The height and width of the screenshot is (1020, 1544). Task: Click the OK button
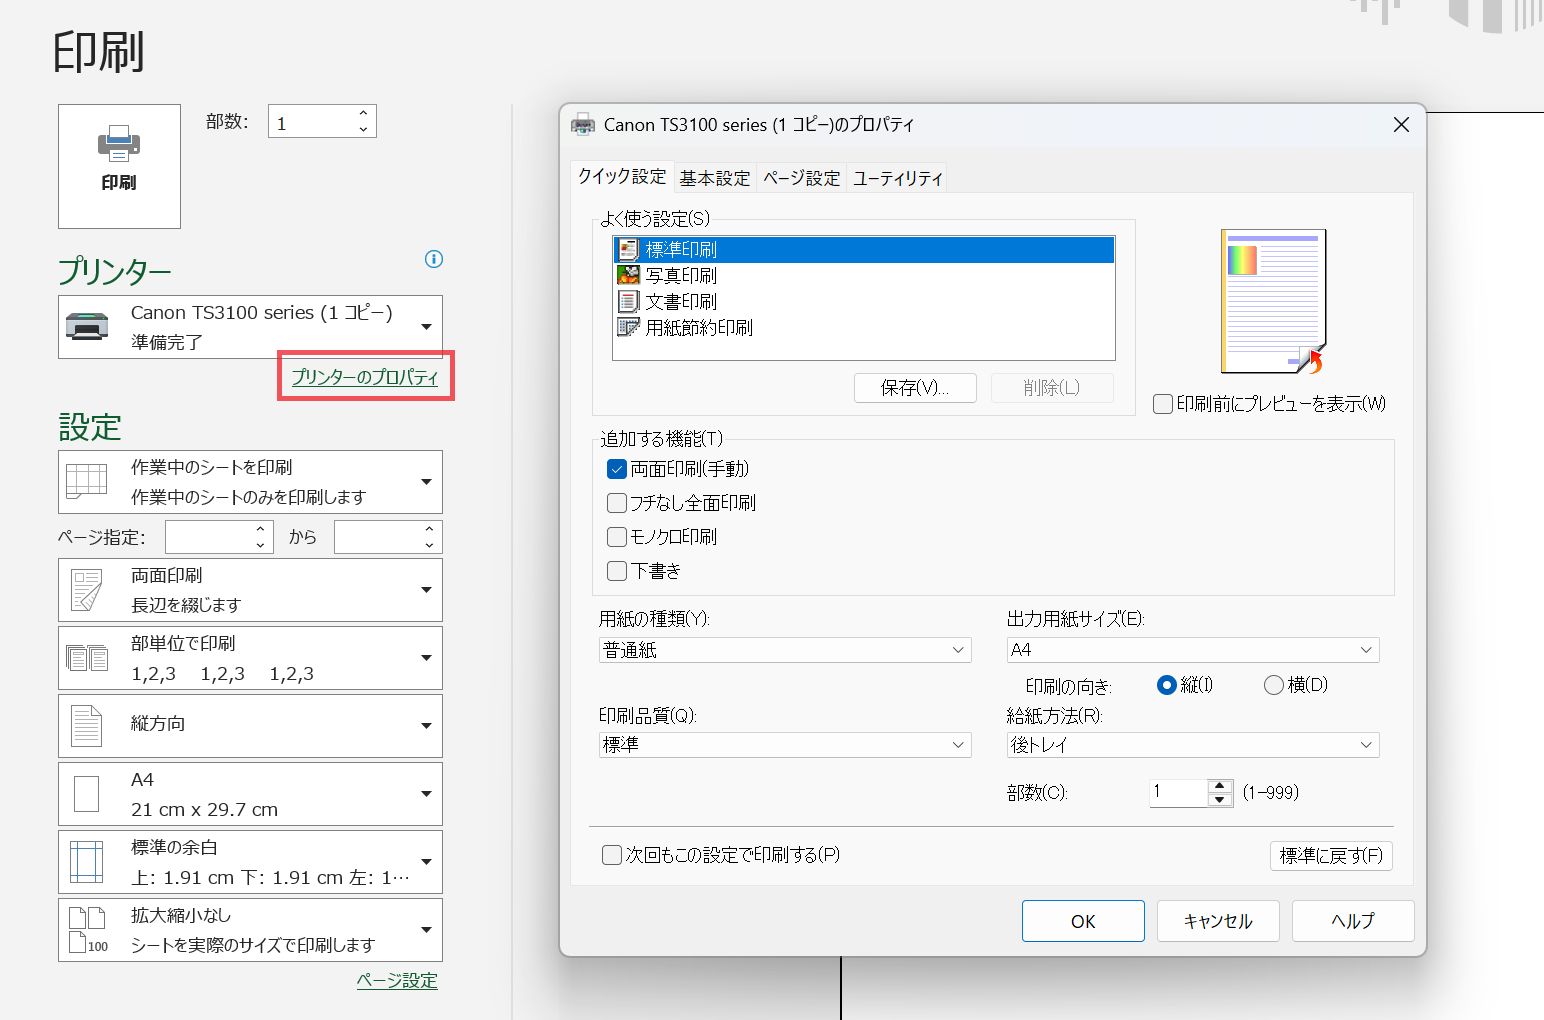1083,921
